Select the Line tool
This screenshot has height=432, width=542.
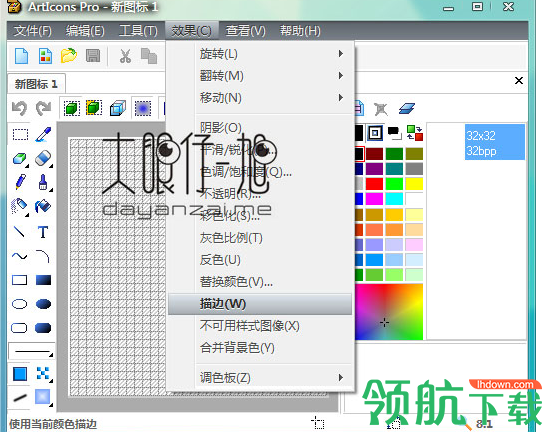tap(19, 231)
